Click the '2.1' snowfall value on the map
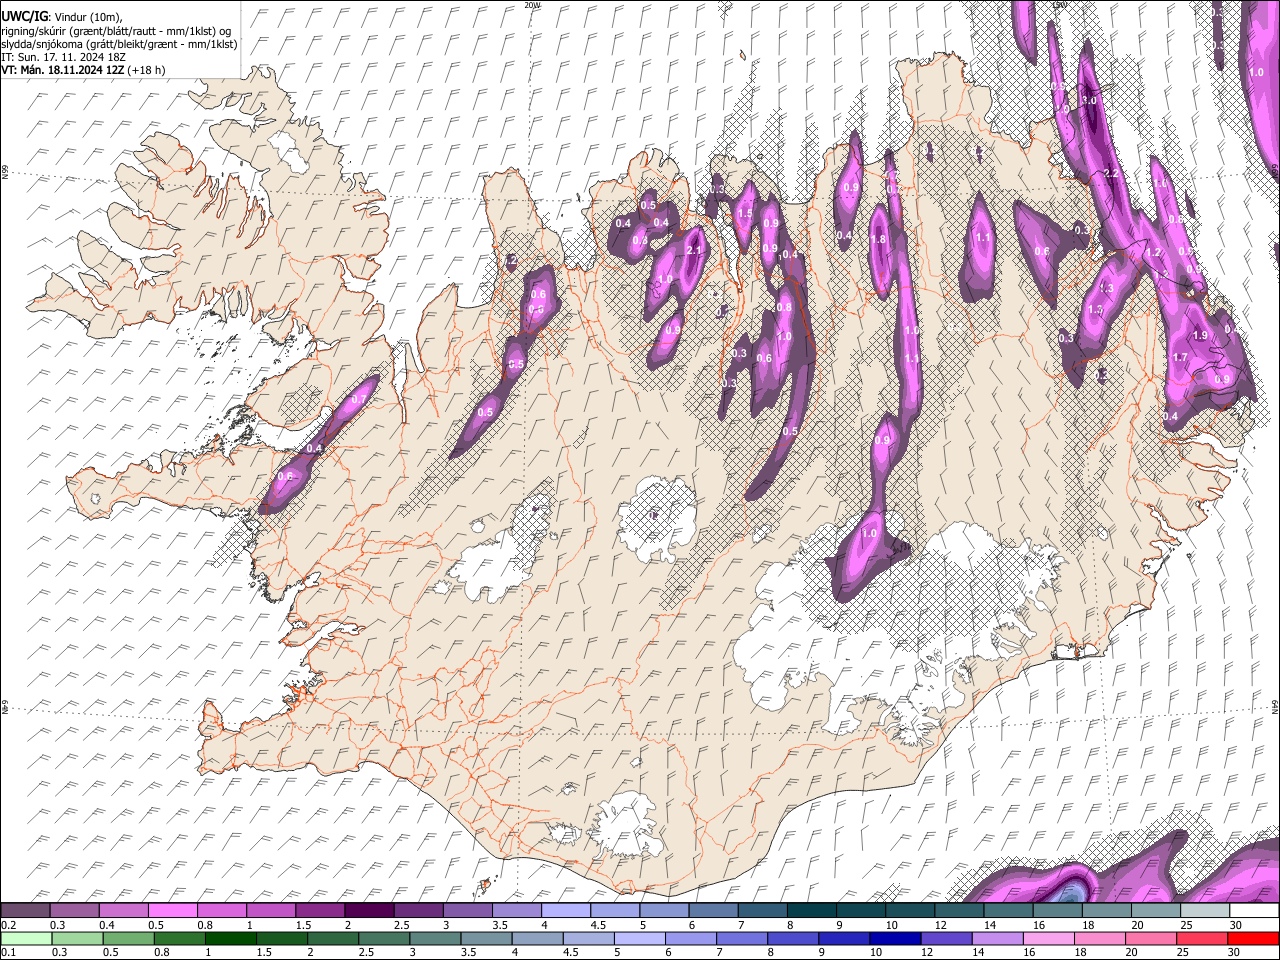 point(694,250)
